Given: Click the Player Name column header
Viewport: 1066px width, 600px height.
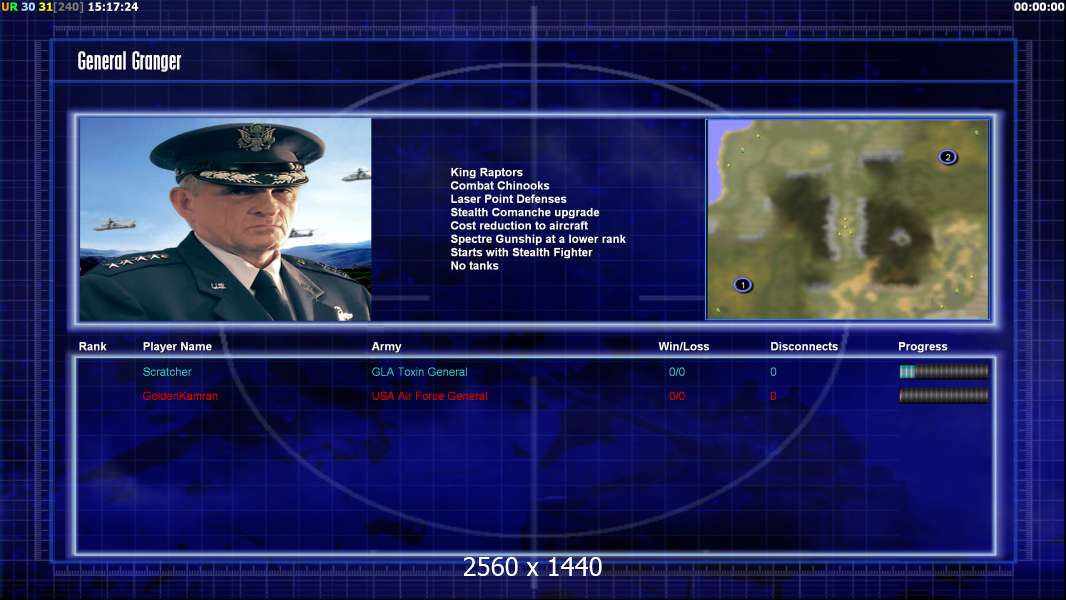Looking at the screenshot, I should click(x=177, y=347).
